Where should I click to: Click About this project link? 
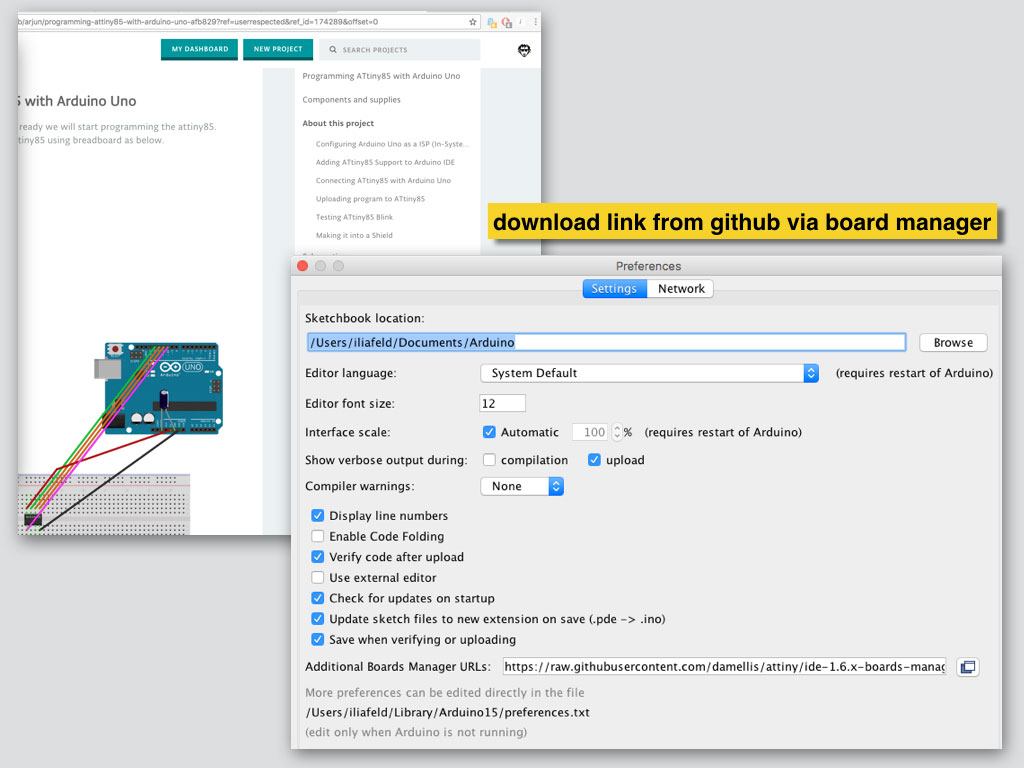(338, 123)
